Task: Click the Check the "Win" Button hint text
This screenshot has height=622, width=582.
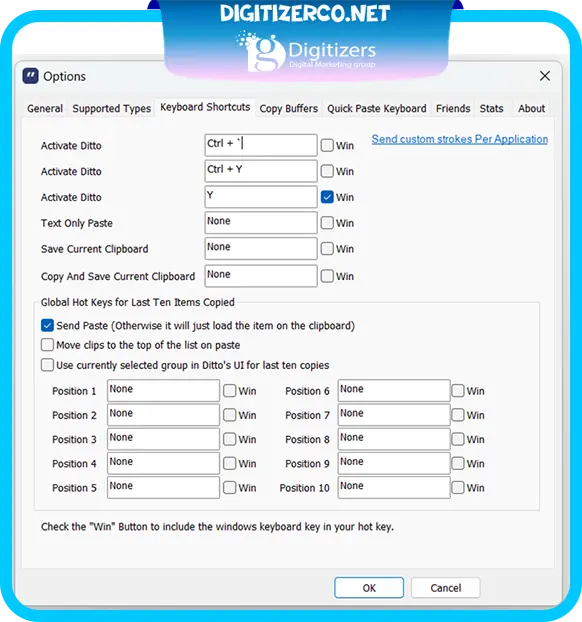Action: click(x=217, y=527)
